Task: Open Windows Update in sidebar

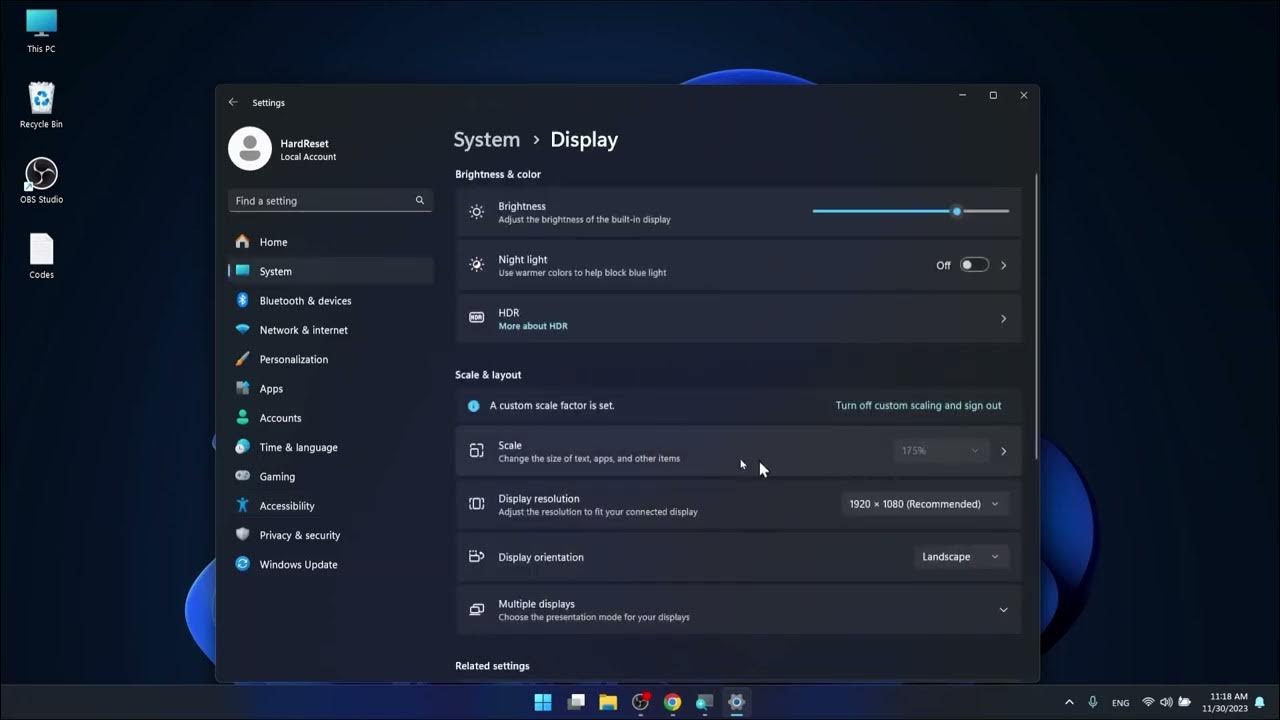Action: click(x=298, y=565)
